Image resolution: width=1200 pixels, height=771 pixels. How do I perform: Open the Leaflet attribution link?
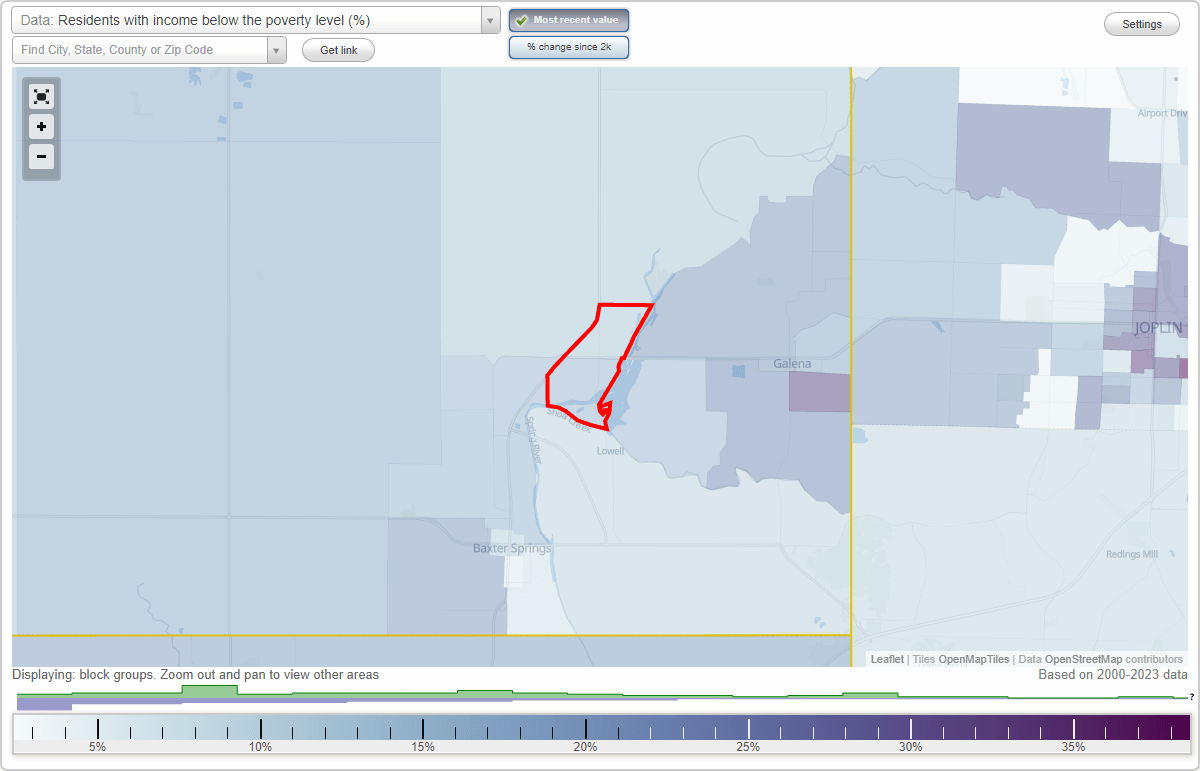[886, 659]
